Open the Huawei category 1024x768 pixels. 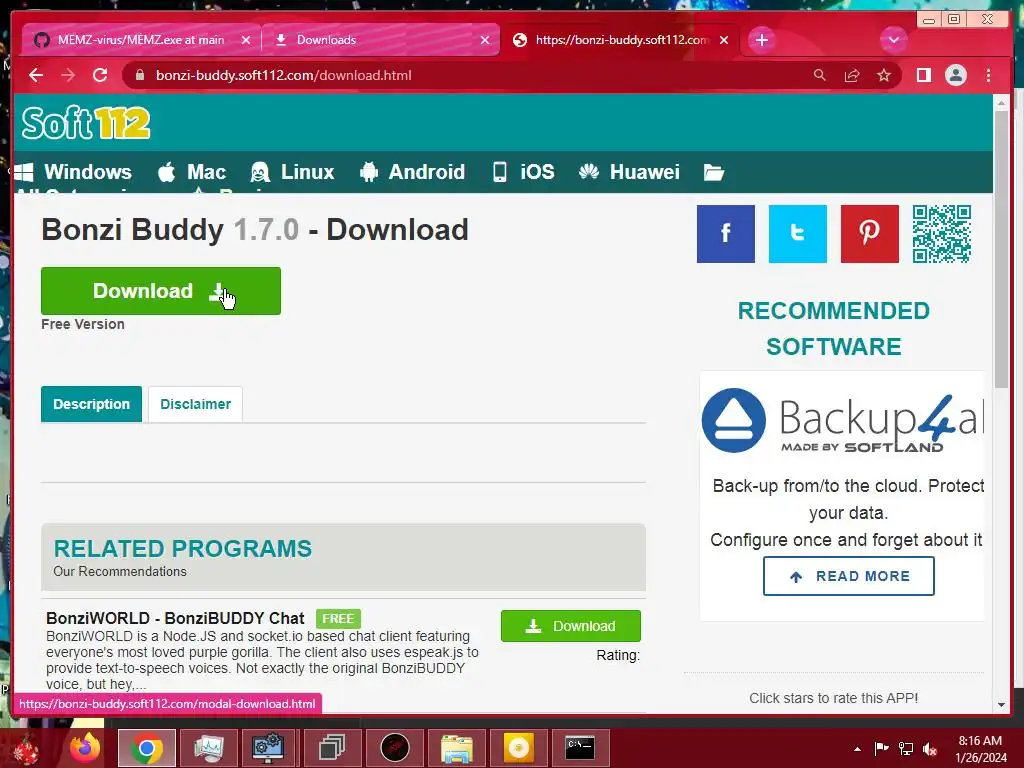[630, 172]
